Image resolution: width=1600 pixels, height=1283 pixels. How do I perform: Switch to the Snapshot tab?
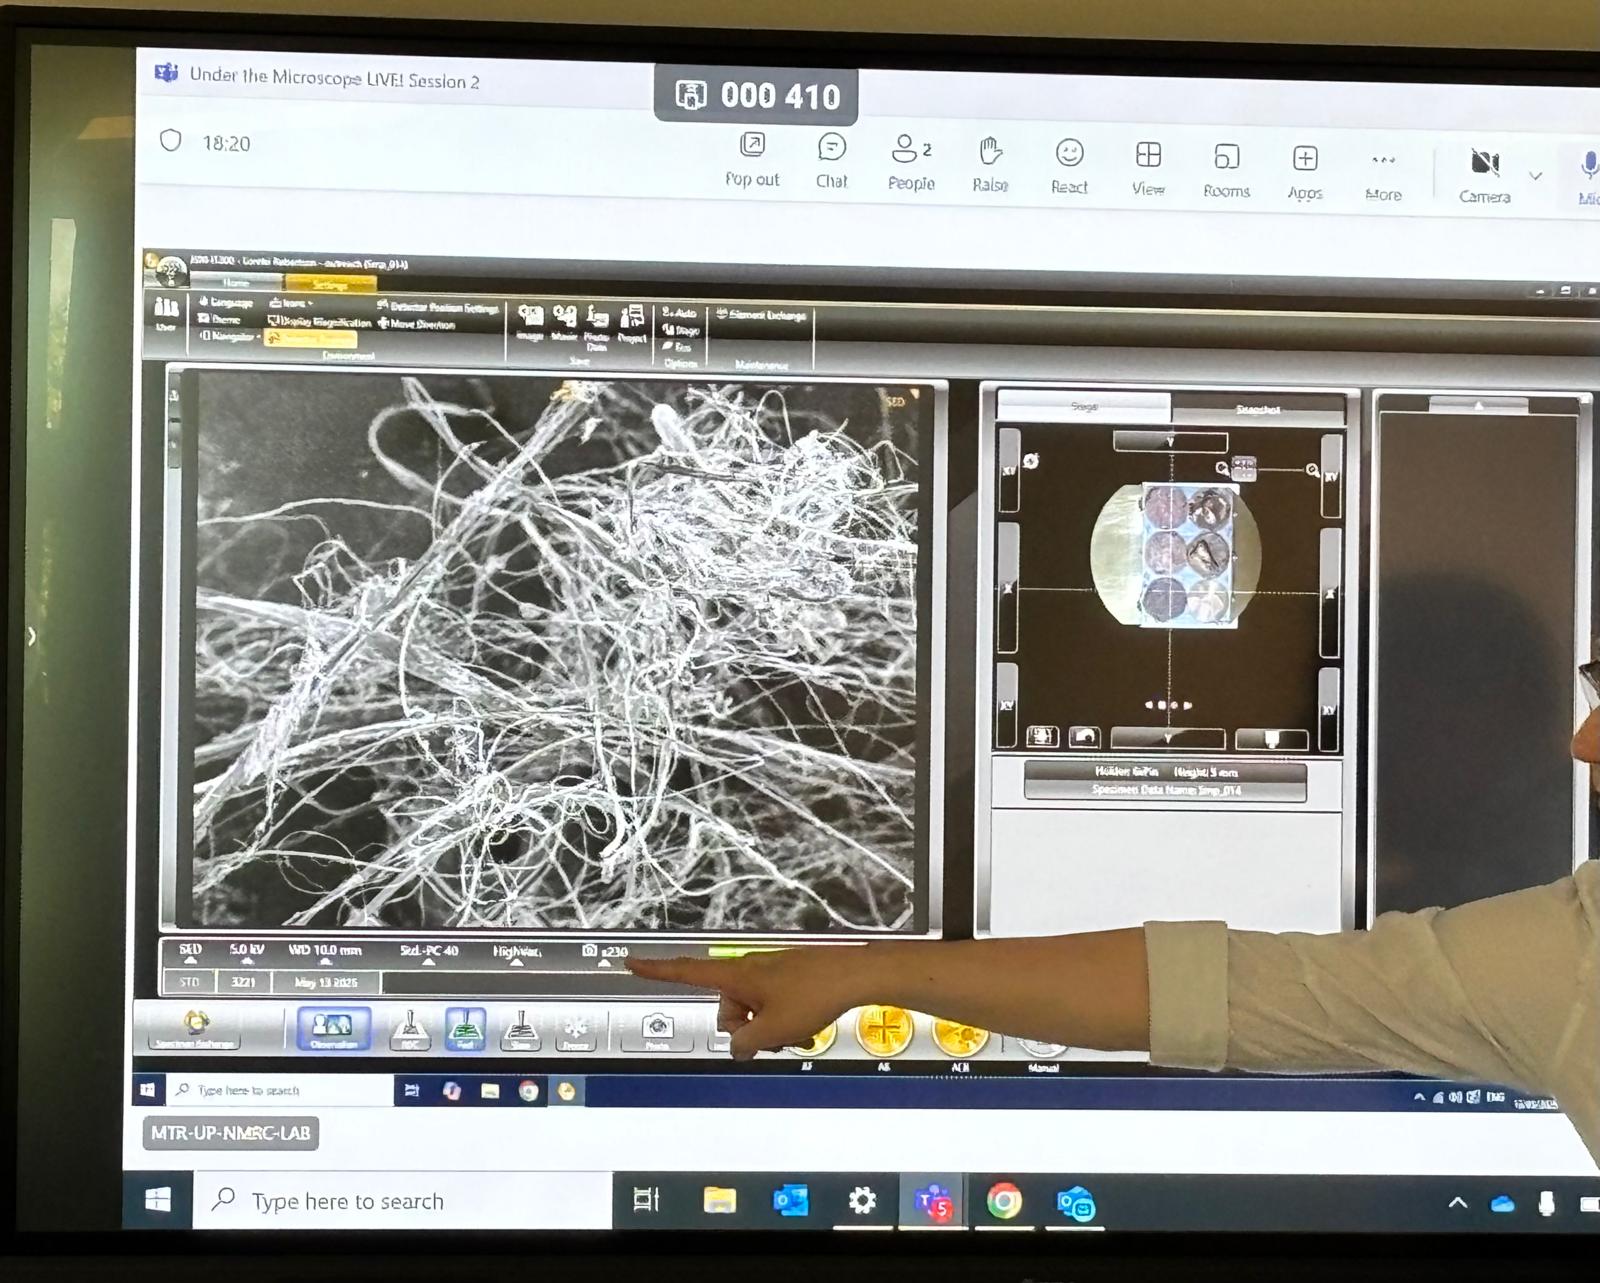(x=1257, y=409)
